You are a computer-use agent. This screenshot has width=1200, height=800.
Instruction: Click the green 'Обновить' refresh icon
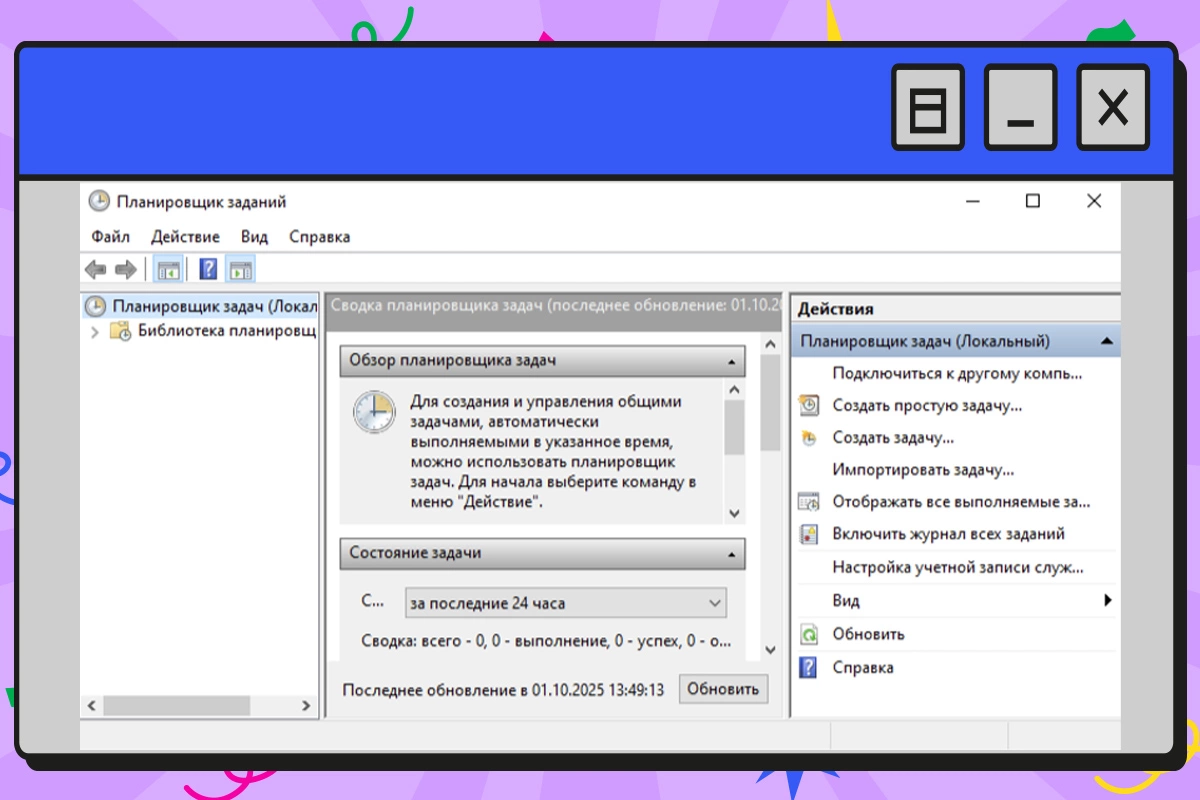tap(809, 634)
